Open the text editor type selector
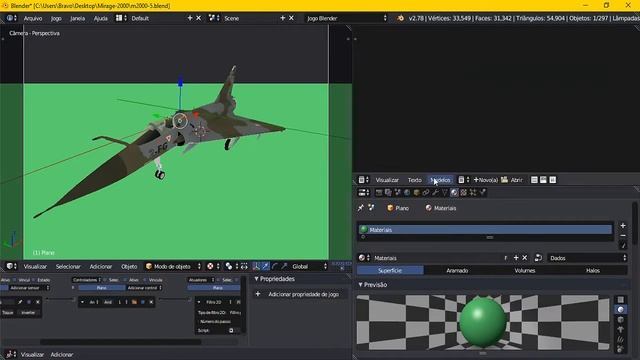Image resolution: width=640 pixels, height=360 pixels. tap(364, 180)
